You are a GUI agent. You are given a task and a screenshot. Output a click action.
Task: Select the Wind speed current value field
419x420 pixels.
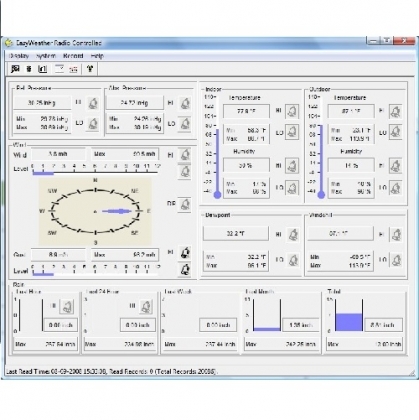coord(58,154)
